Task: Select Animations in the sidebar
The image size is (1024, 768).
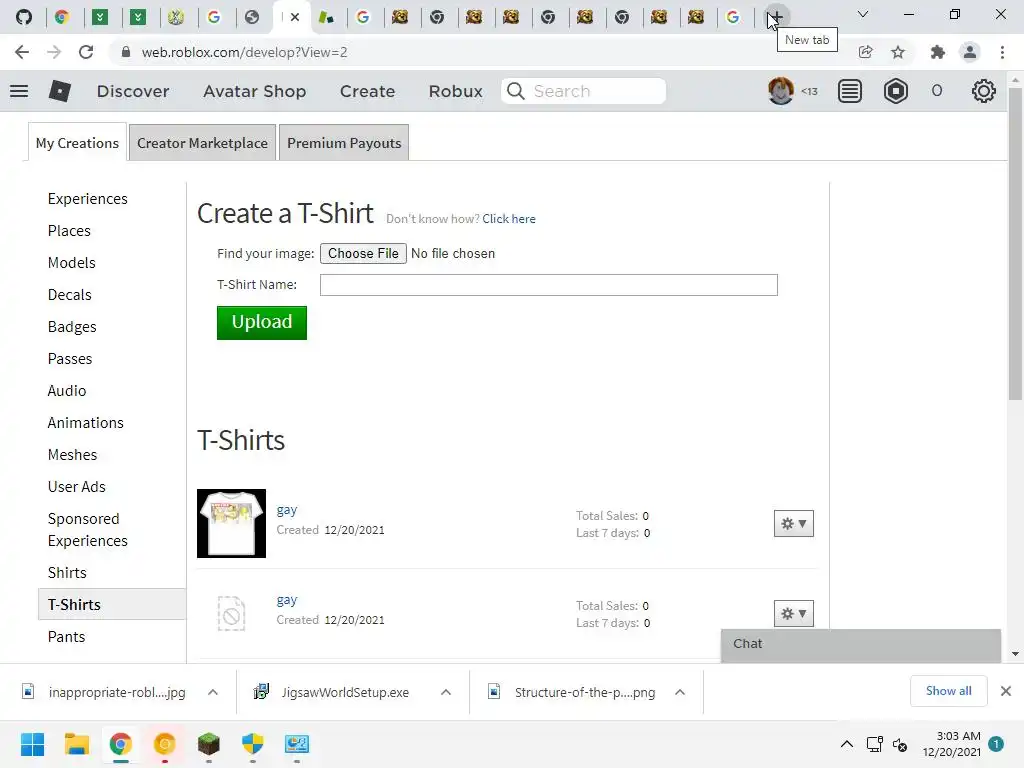Action: pos(86,423)
